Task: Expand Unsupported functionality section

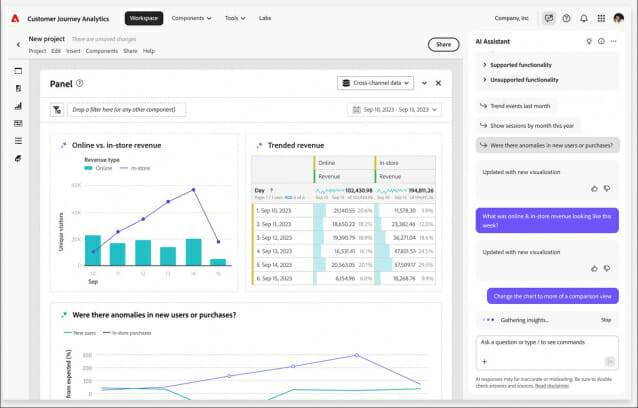Action: 520,80
